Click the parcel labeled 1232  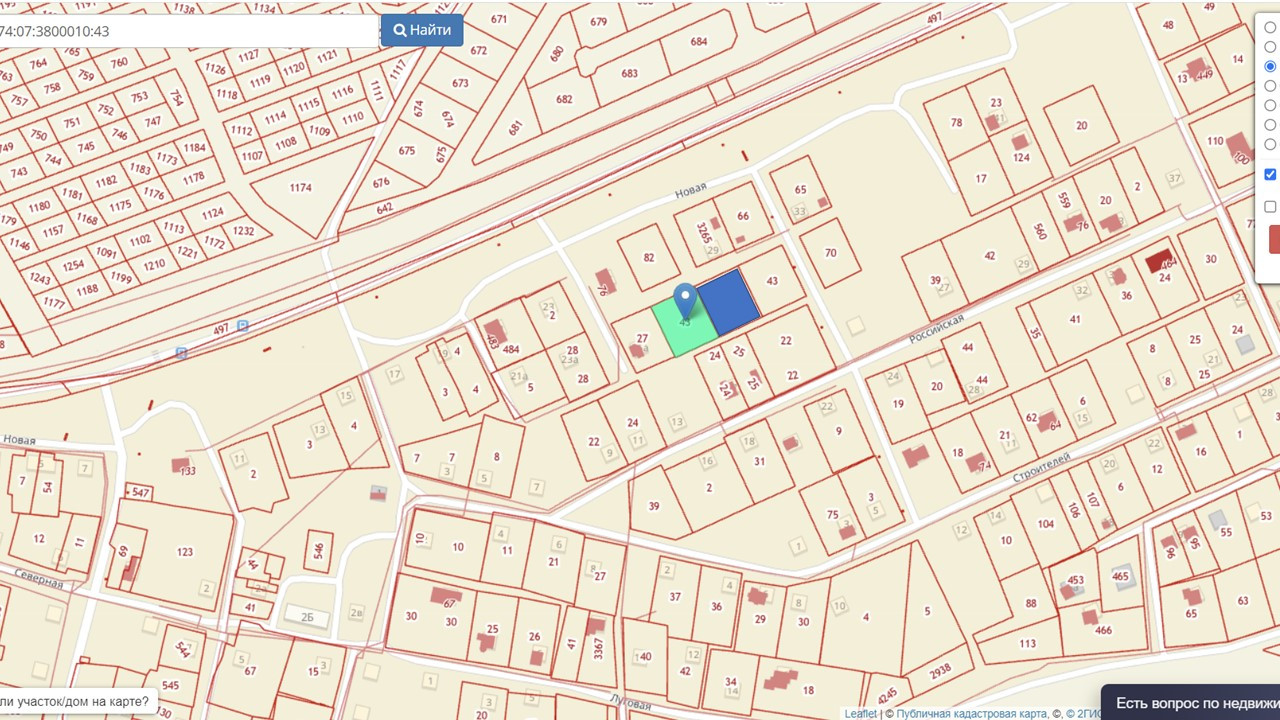click(x=244, y=230)
